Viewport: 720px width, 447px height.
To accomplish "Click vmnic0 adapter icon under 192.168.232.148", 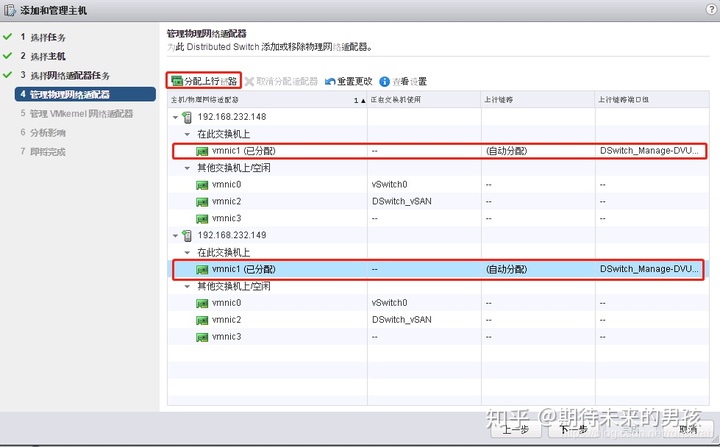I will [202, 185].
